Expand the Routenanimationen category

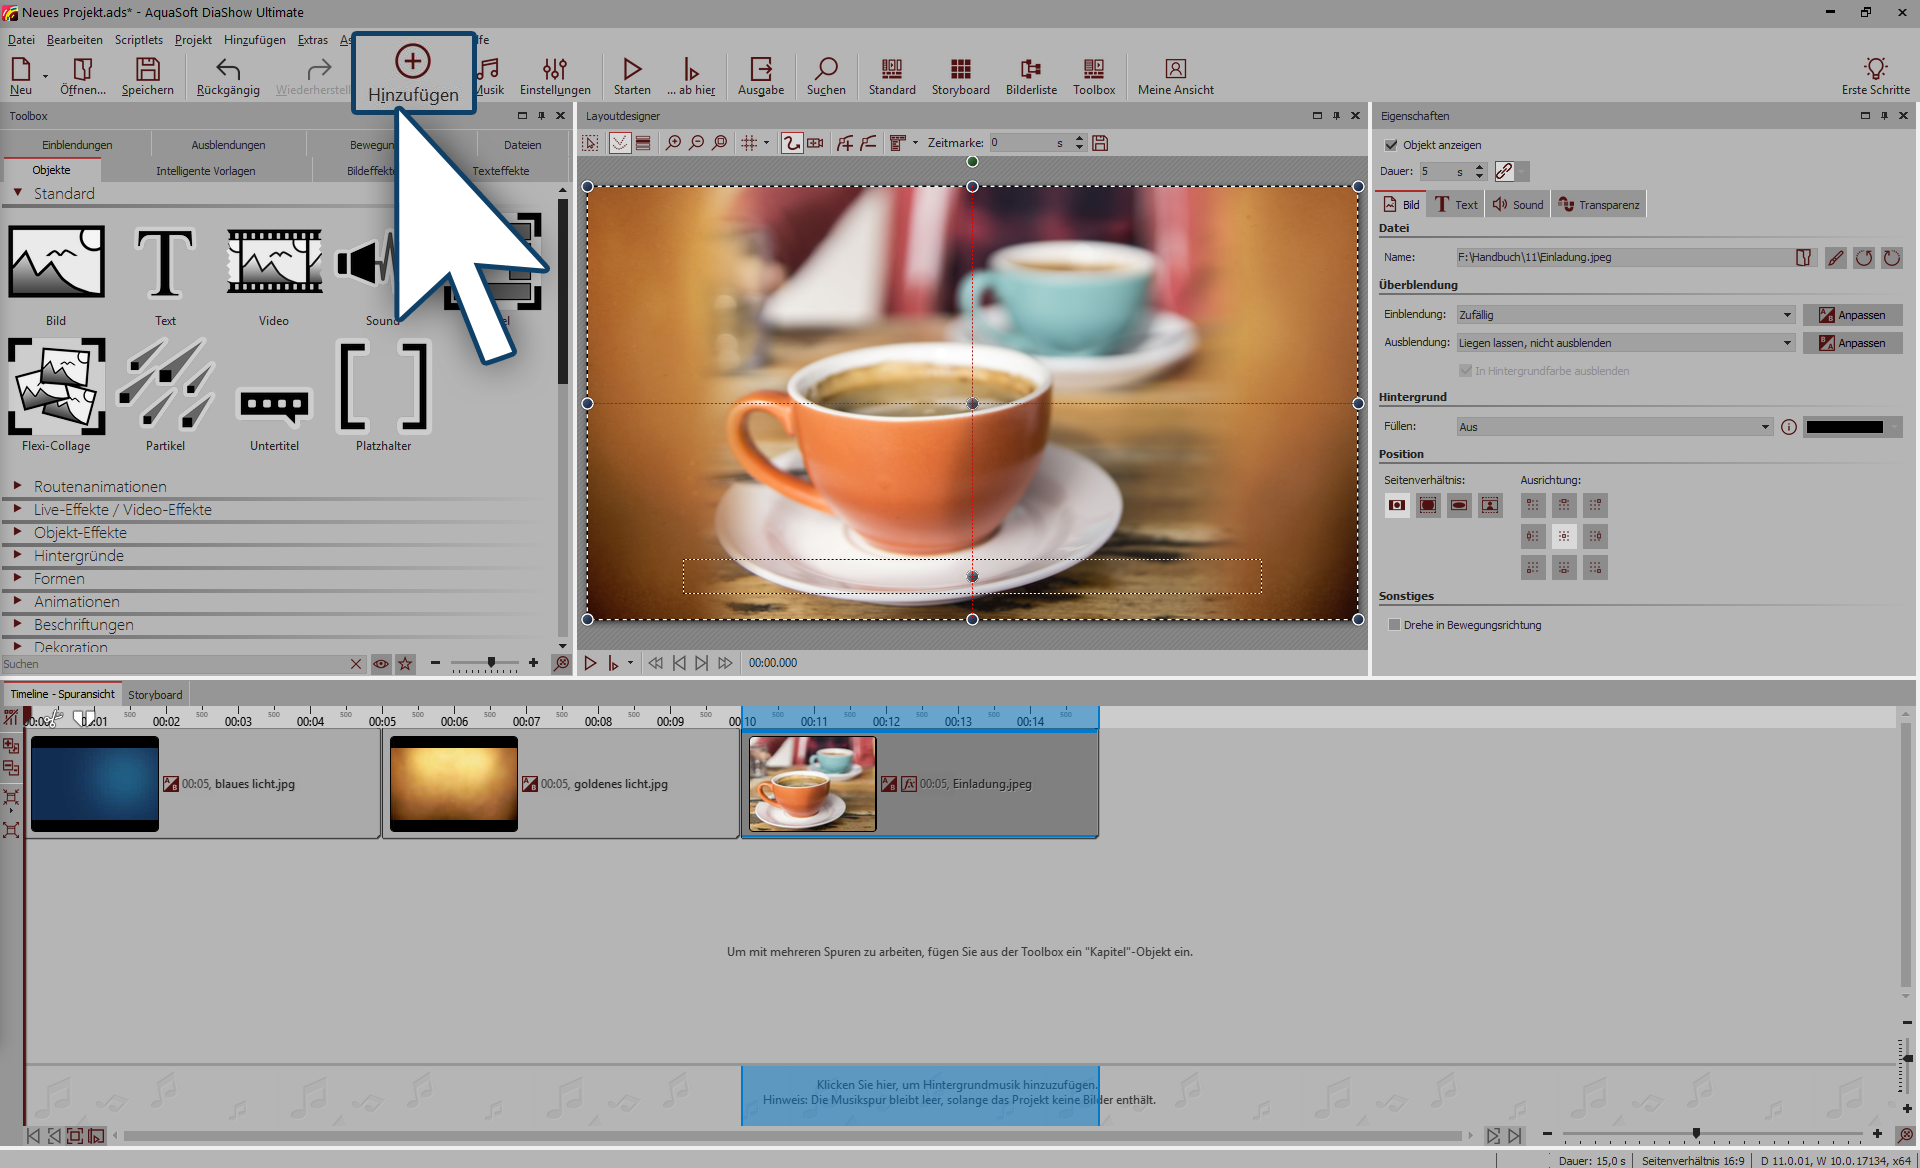point(100,487)
